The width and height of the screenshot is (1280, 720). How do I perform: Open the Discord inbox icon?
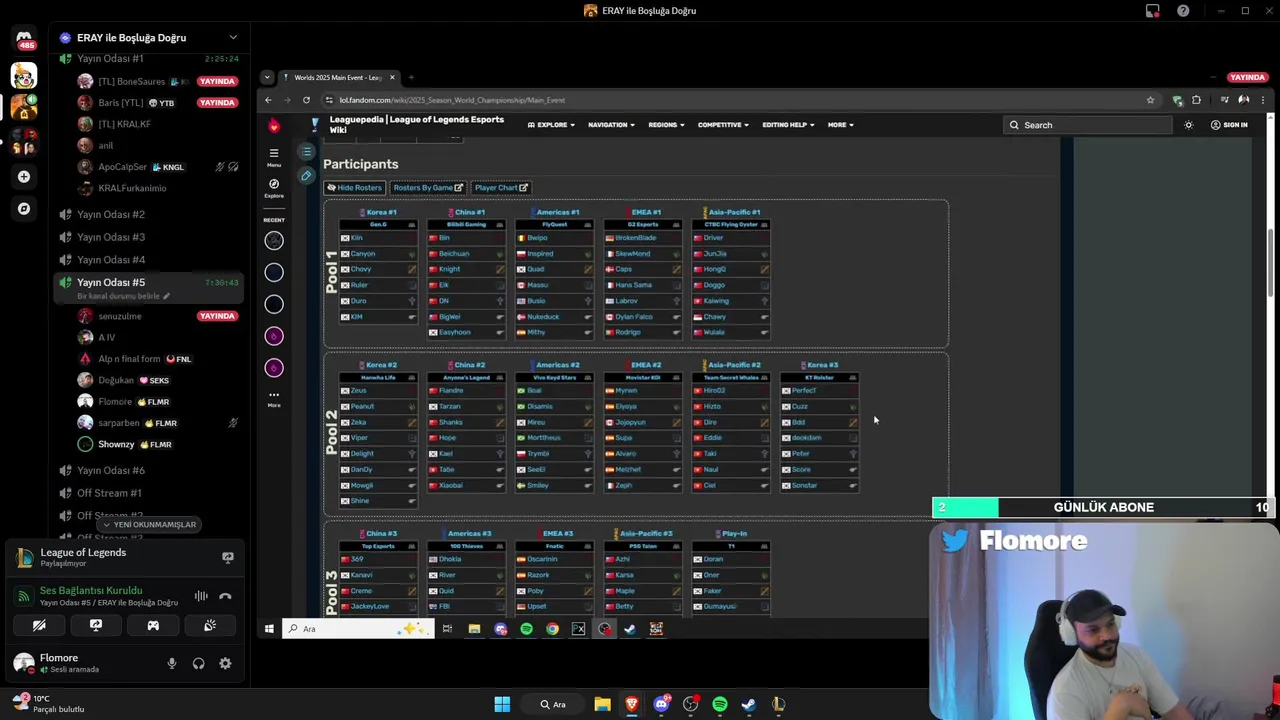pyautogui.click(x=1153, y=11)
